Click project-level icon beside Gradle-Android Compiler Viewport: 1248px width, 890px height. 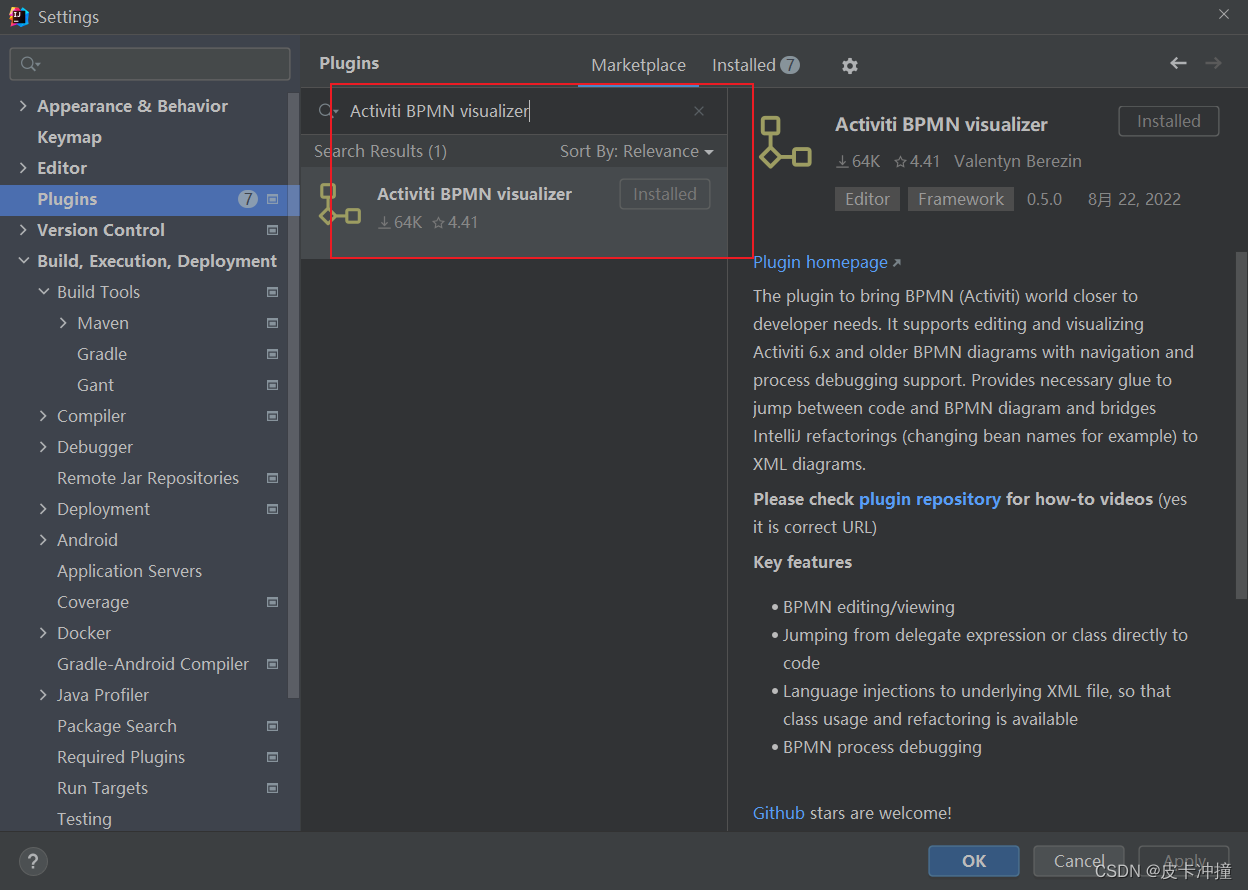point(272,664)
